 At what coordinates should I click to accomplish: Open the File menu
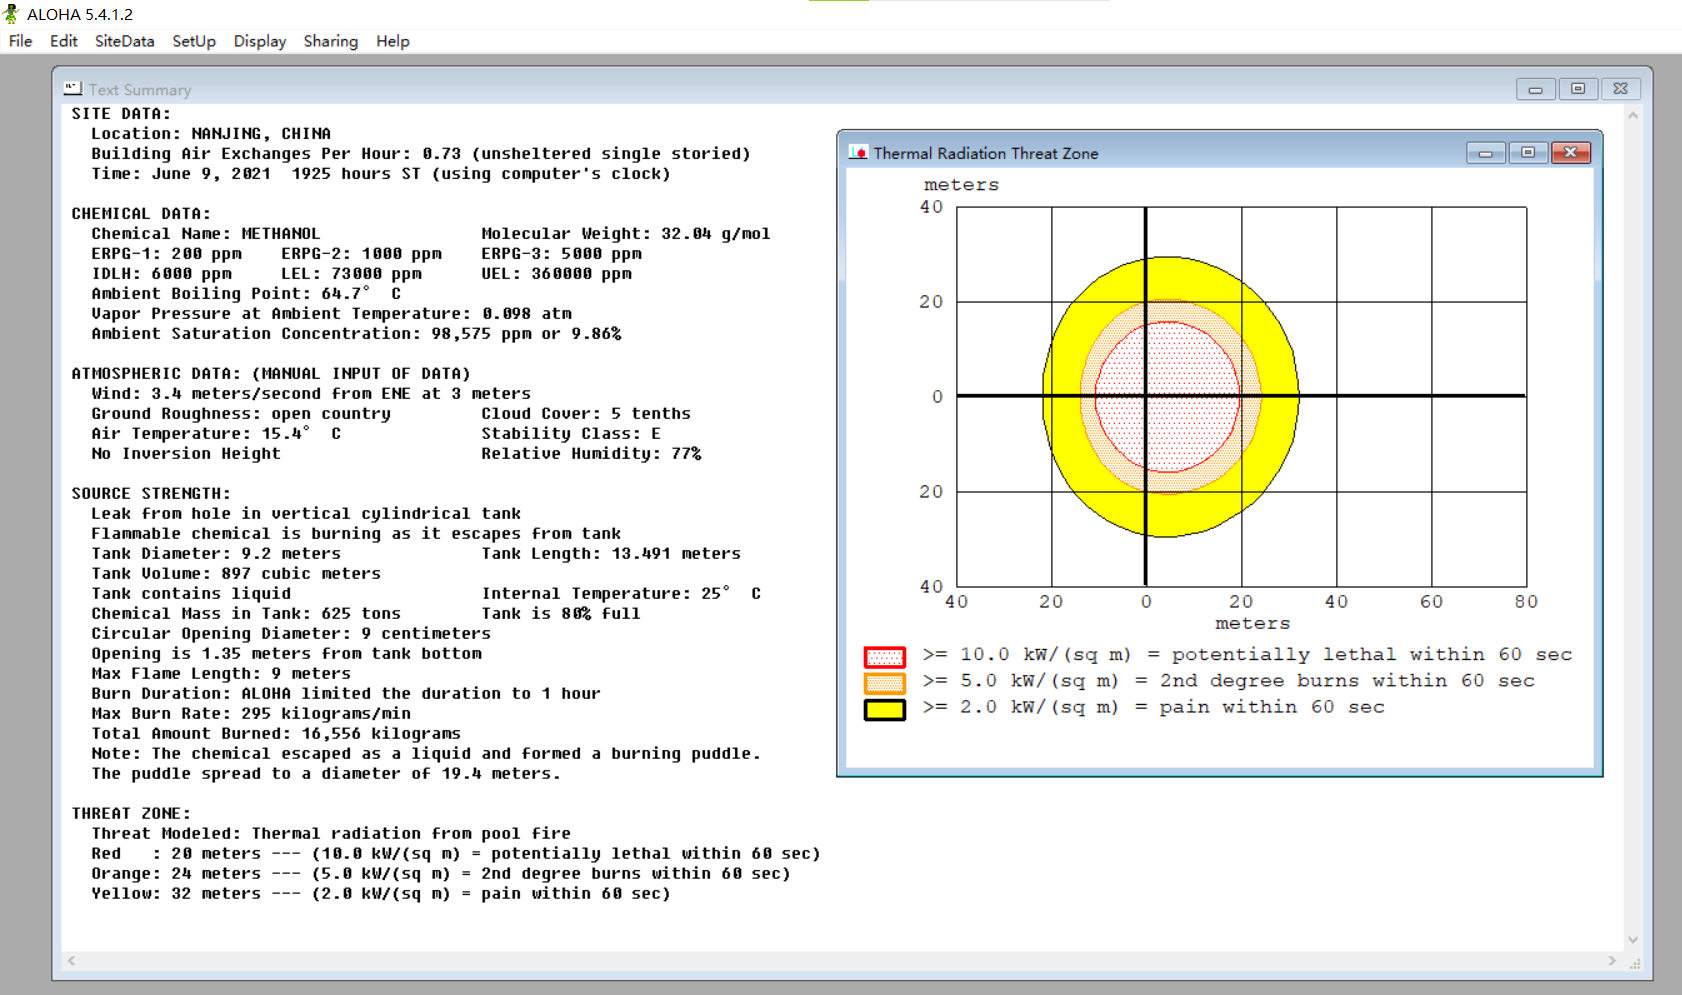point(20,41)
